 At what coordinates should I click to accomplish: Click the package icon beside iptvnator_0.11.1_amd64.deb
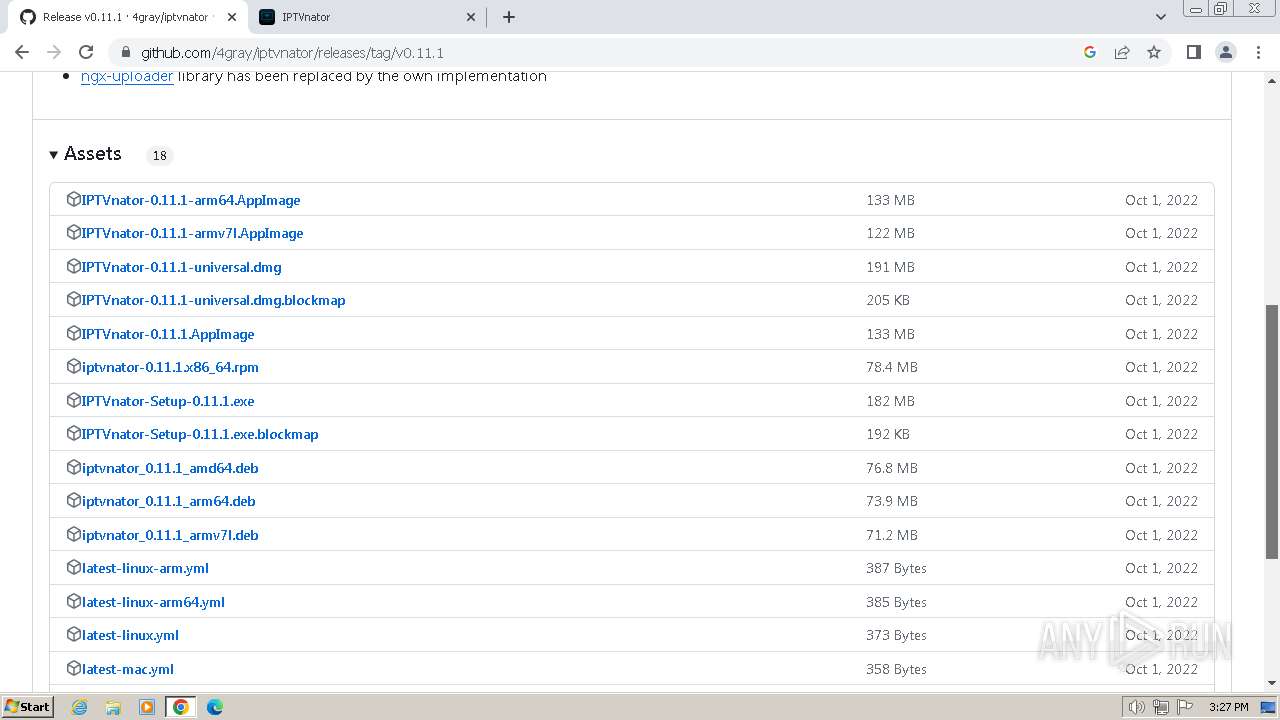coord(73,467)
